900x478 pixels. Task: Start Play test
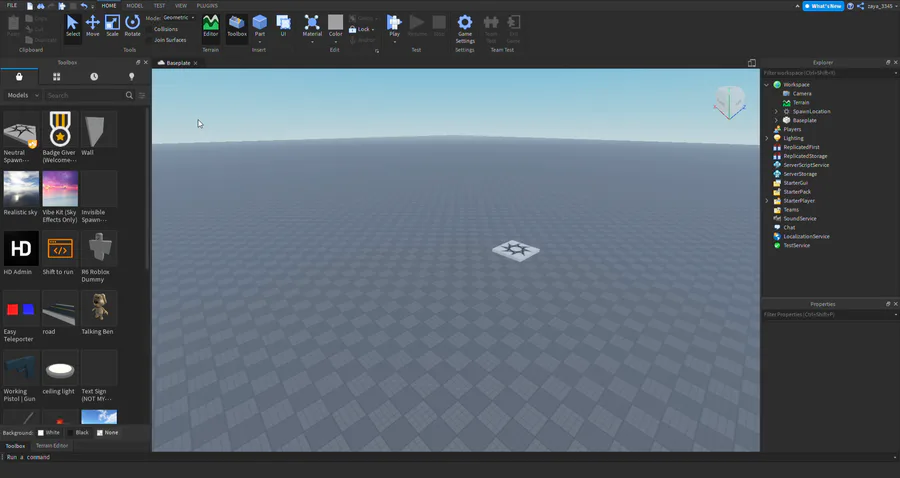[x=394, y=26]
